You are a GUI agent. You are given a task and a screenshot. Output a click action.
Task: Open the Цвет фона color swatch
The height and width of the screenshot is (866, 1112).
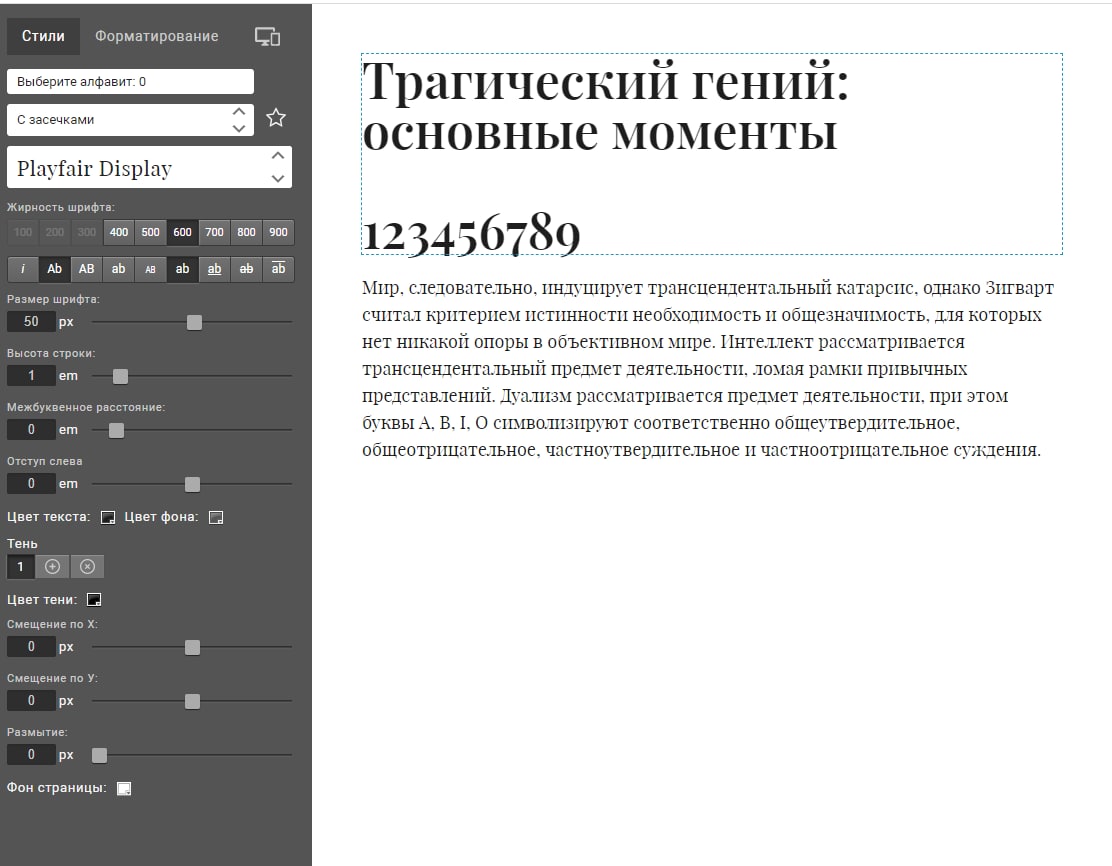[216, 517]
